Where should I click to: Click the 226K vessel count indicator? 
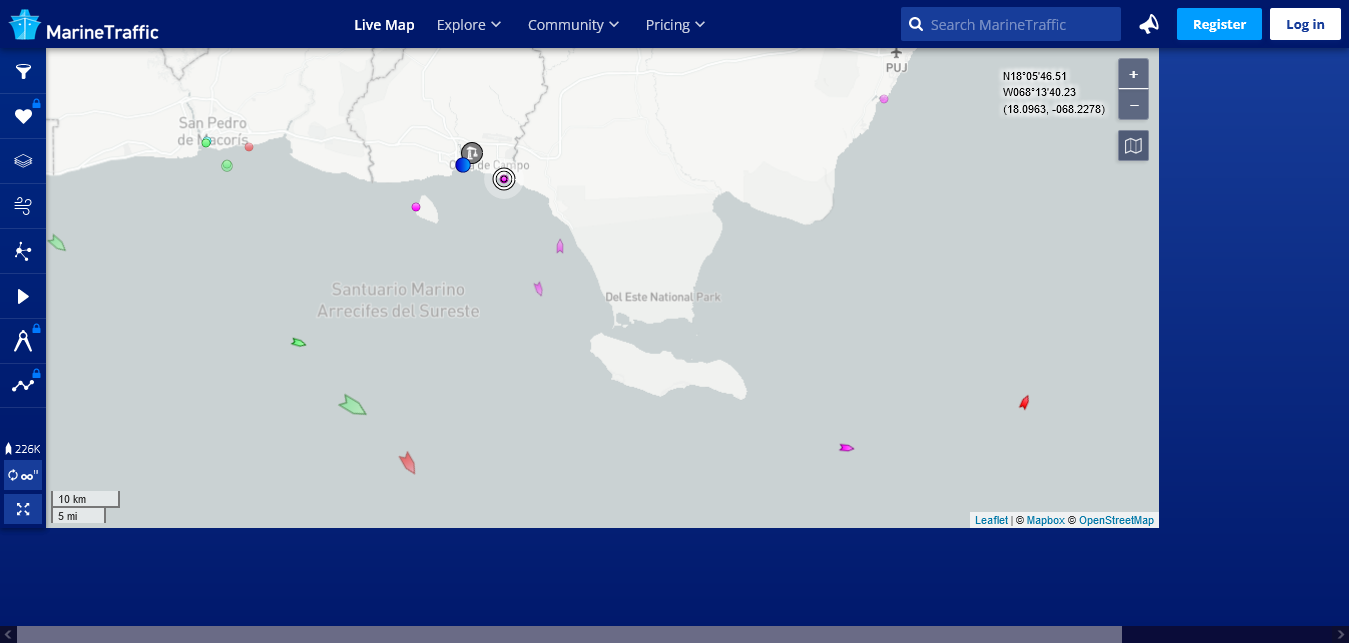(x=23, y=449)
